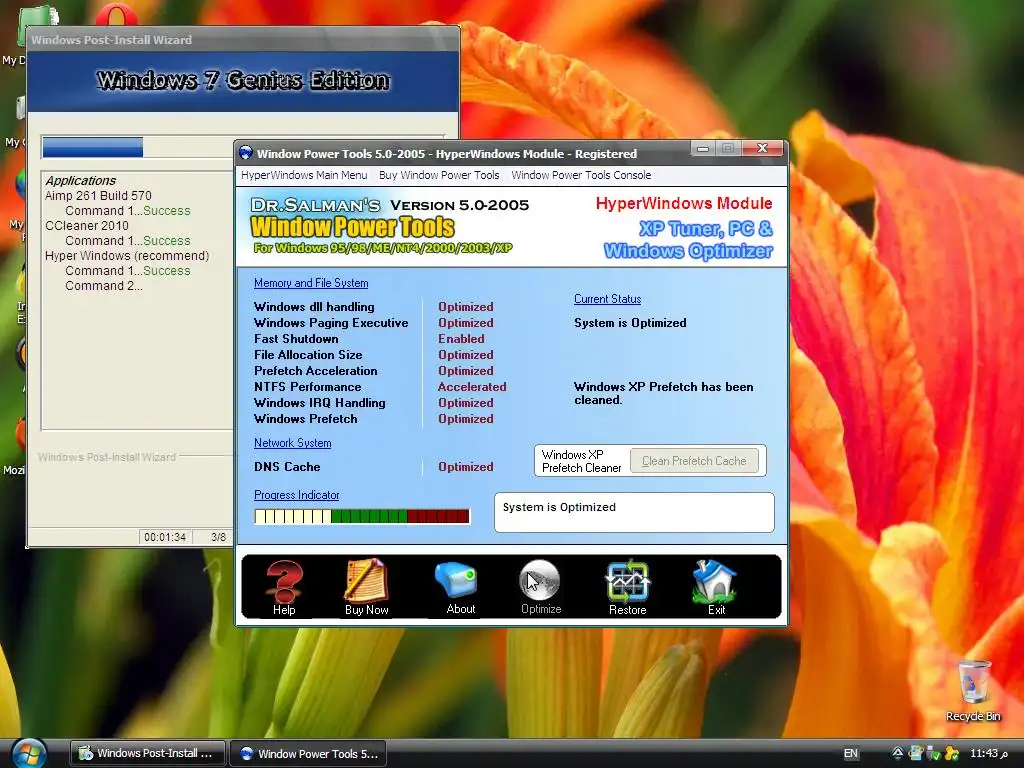Click the USB safely remove tray icon
Screen dimensions: 1024x768
click(x=934, y=754)
